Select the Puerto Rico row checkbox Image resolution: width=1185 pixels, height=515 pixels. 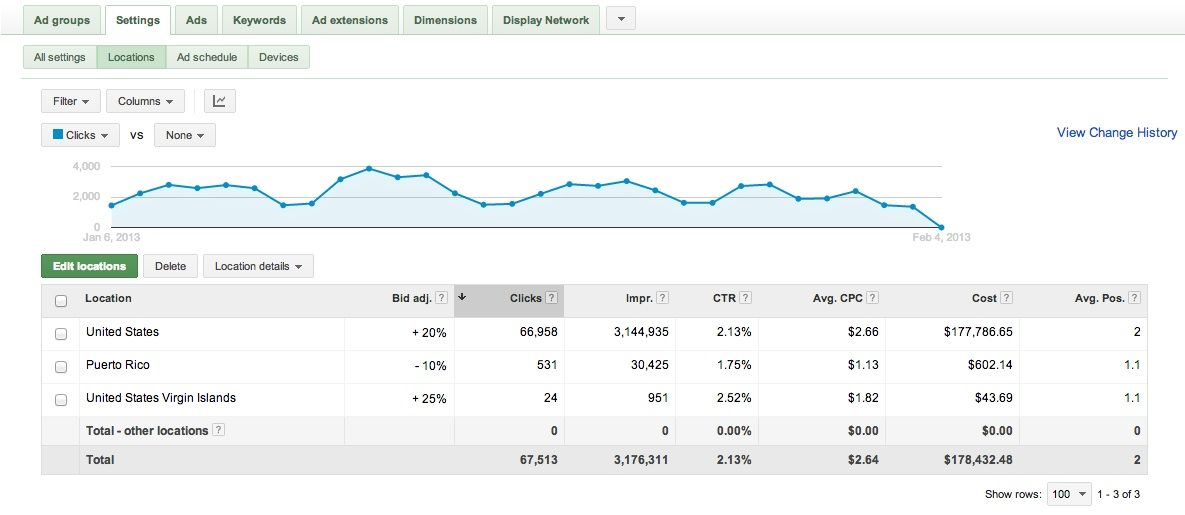61,366
